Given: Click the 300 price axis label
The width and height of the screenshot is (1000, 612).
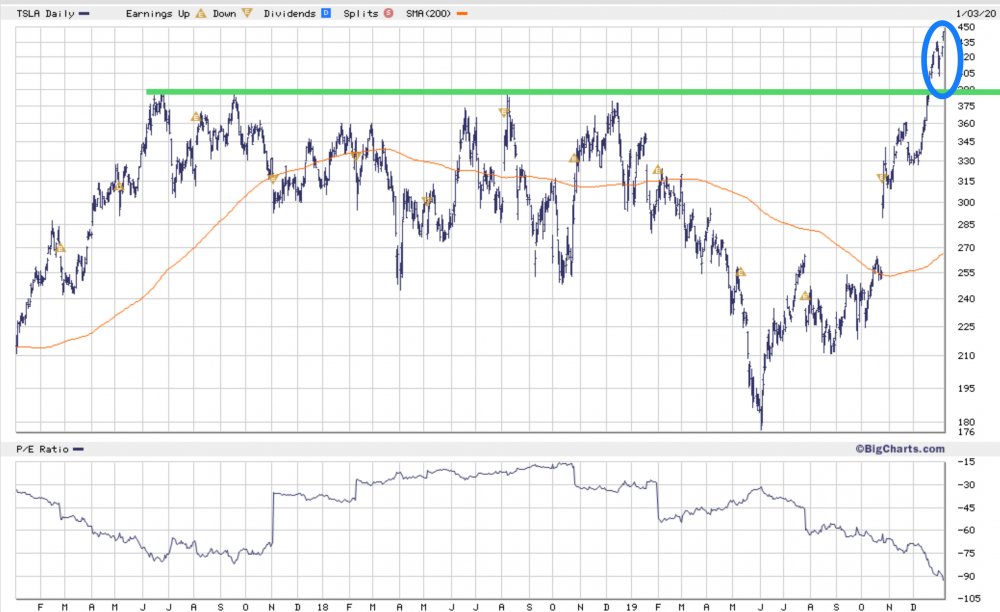Looking at the screenshot, I should tap(966, 202).
